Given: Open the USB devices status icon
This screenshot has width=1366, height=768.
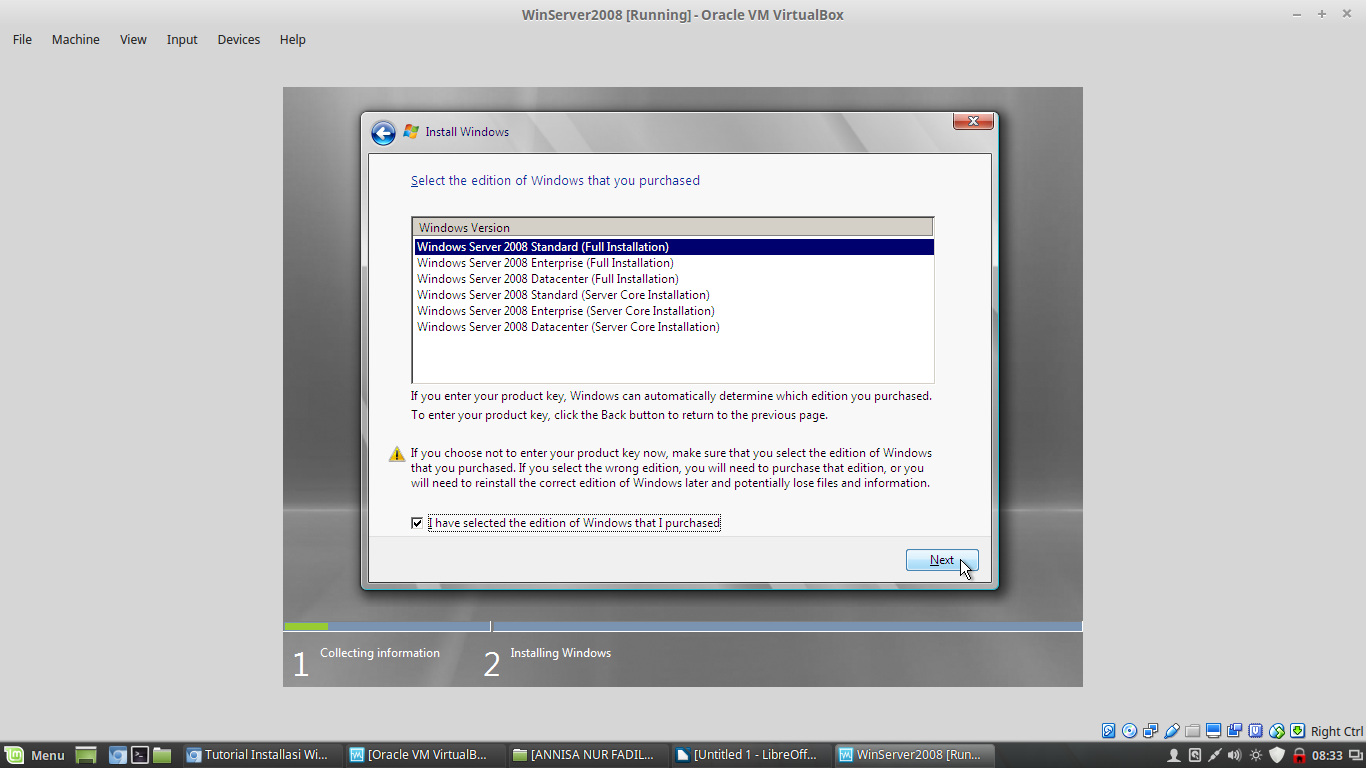Looking at the screenshot, I should click(1172, 731).
